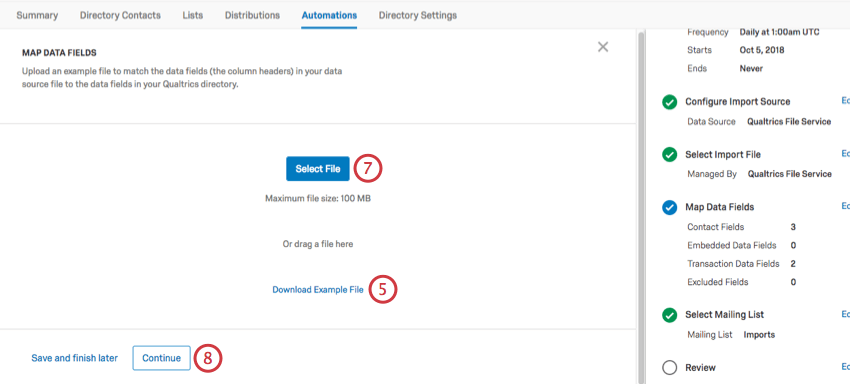
Task: Click the blue Map Data Fields step icon
Action: [x=669, y=207]
